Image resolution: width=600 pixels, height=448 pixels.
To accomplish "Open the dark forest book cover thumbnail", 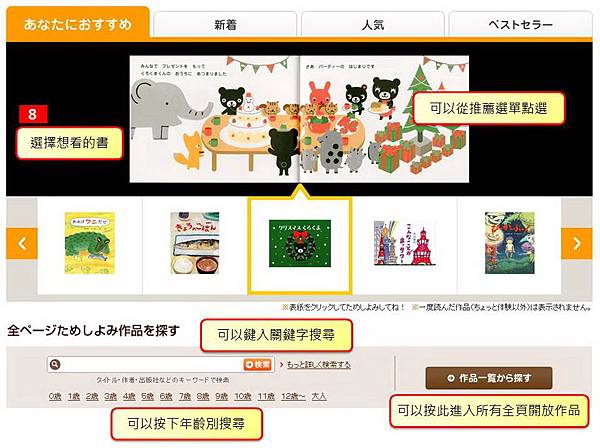I will pos(510,243).
